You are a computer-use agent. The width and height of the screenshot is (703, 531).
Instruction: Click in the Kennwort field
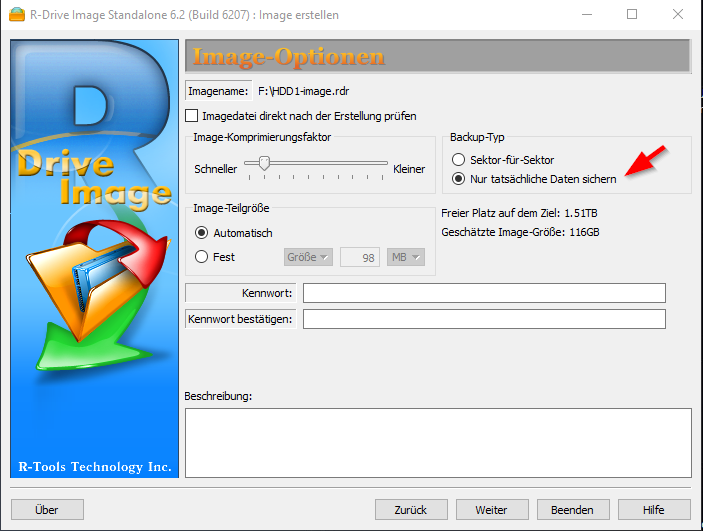[x=484, y=293]
